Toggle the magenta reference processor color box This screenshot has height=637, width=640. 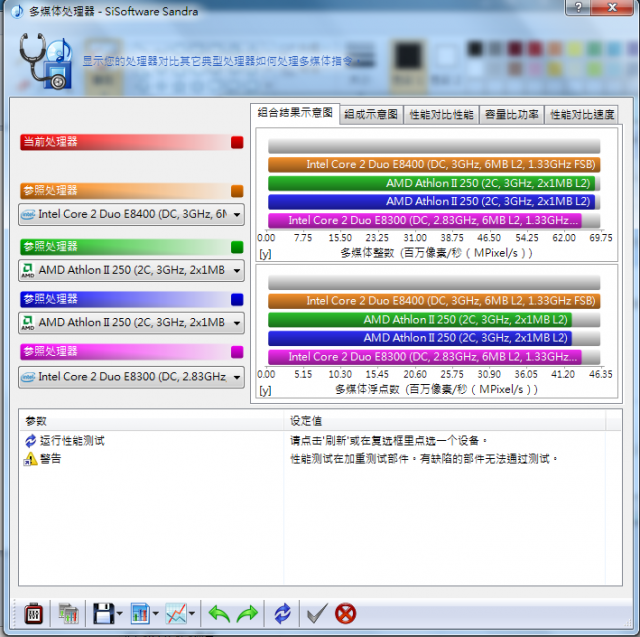point(237,352)
